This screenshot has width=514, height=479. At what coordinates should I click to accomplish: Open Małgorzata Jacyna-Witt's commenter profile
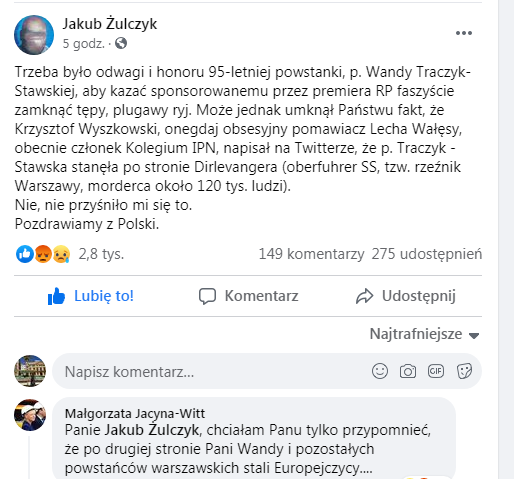pos(135,413)
